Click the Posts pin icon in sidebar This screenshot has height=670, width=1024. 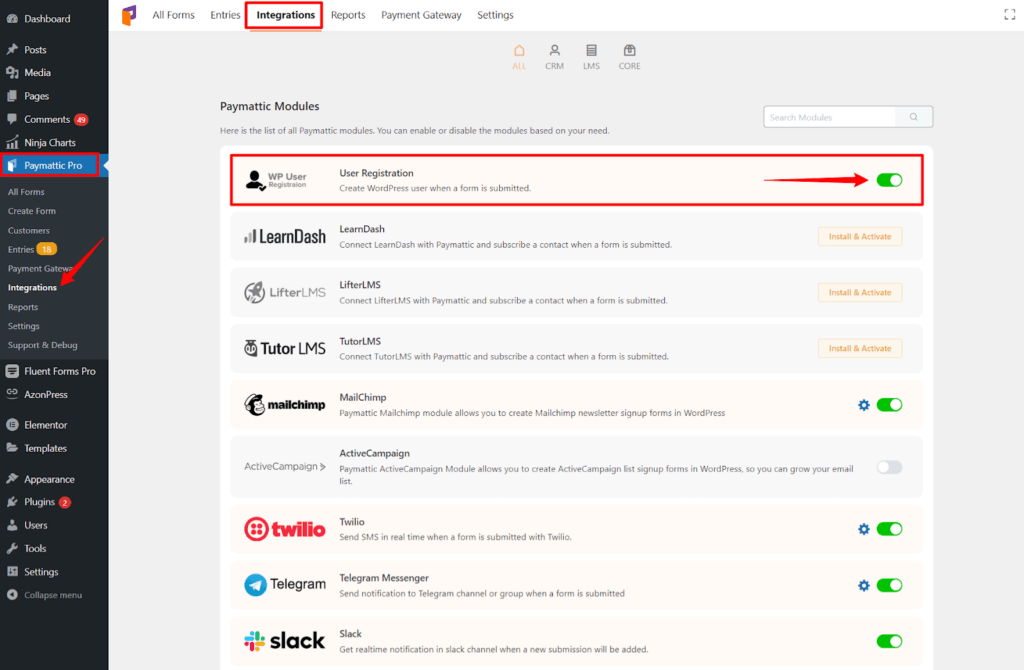pos(12,50)
